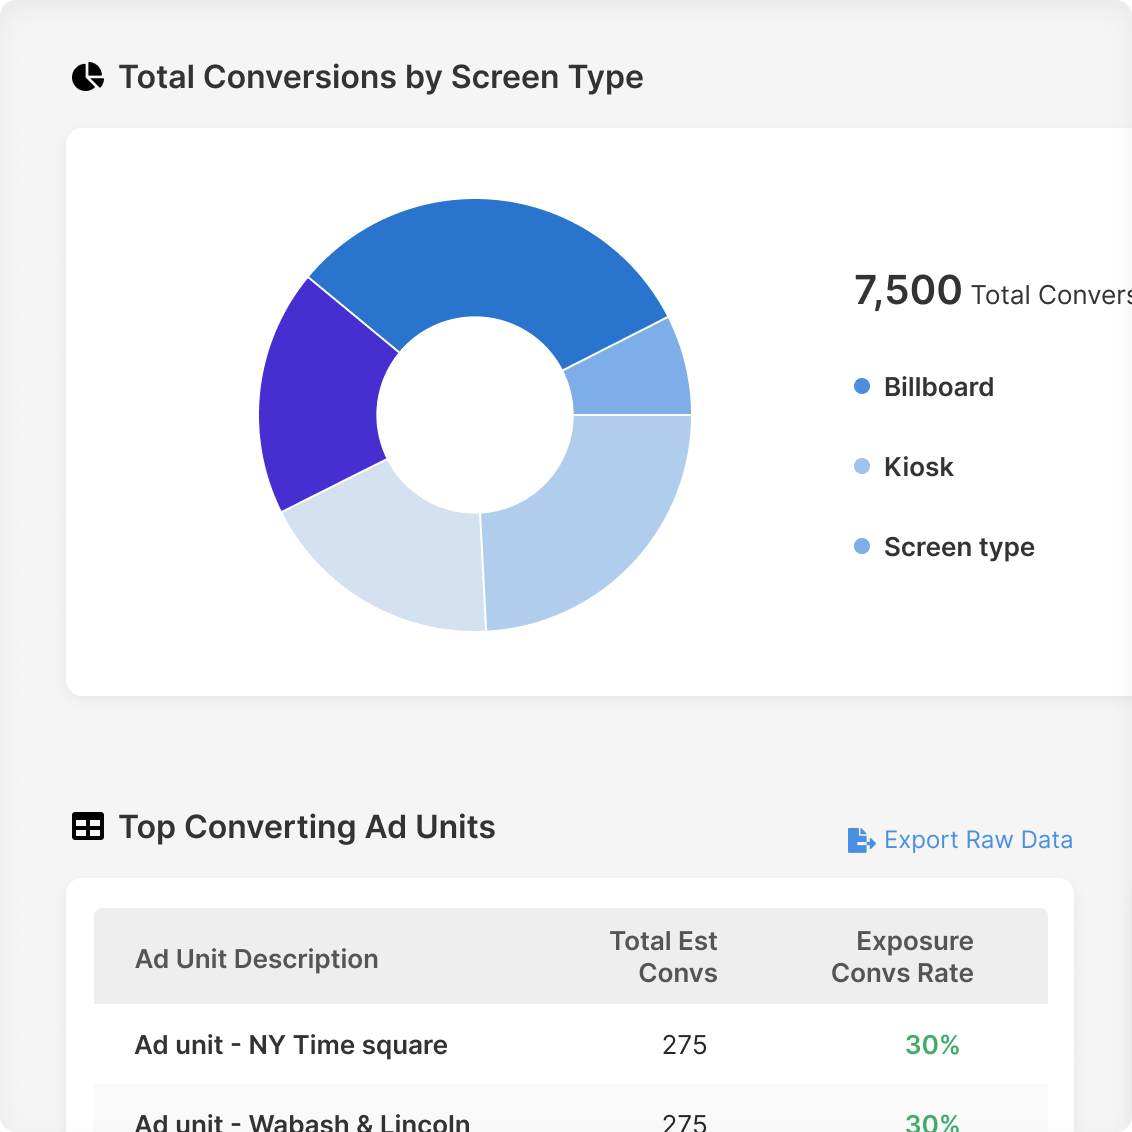Viewport: 1132px width, 1132px height.
Task: Click the Billboard legend dot
Action: tap(862, 386)
